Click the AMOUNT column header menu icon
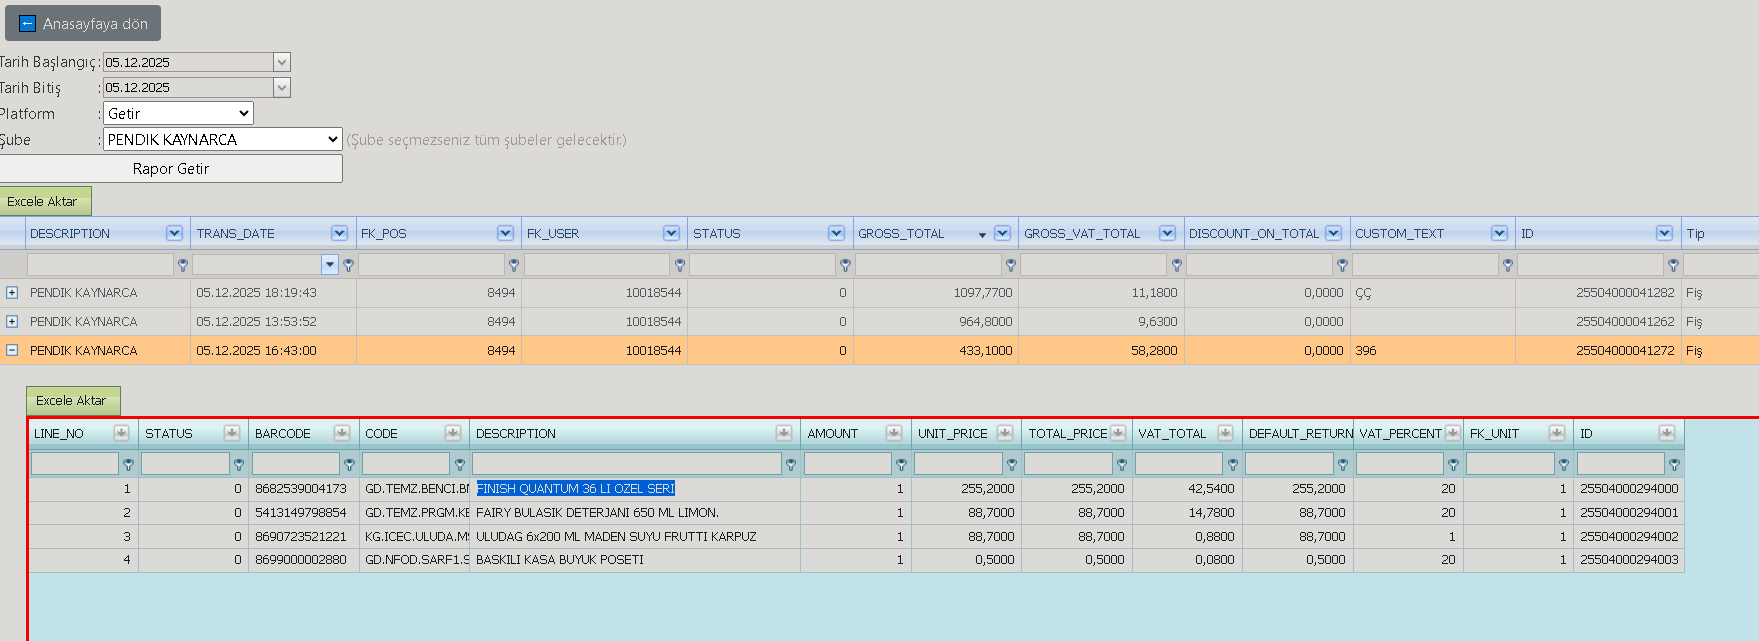The image size is (1759, 641). point(894,433)
